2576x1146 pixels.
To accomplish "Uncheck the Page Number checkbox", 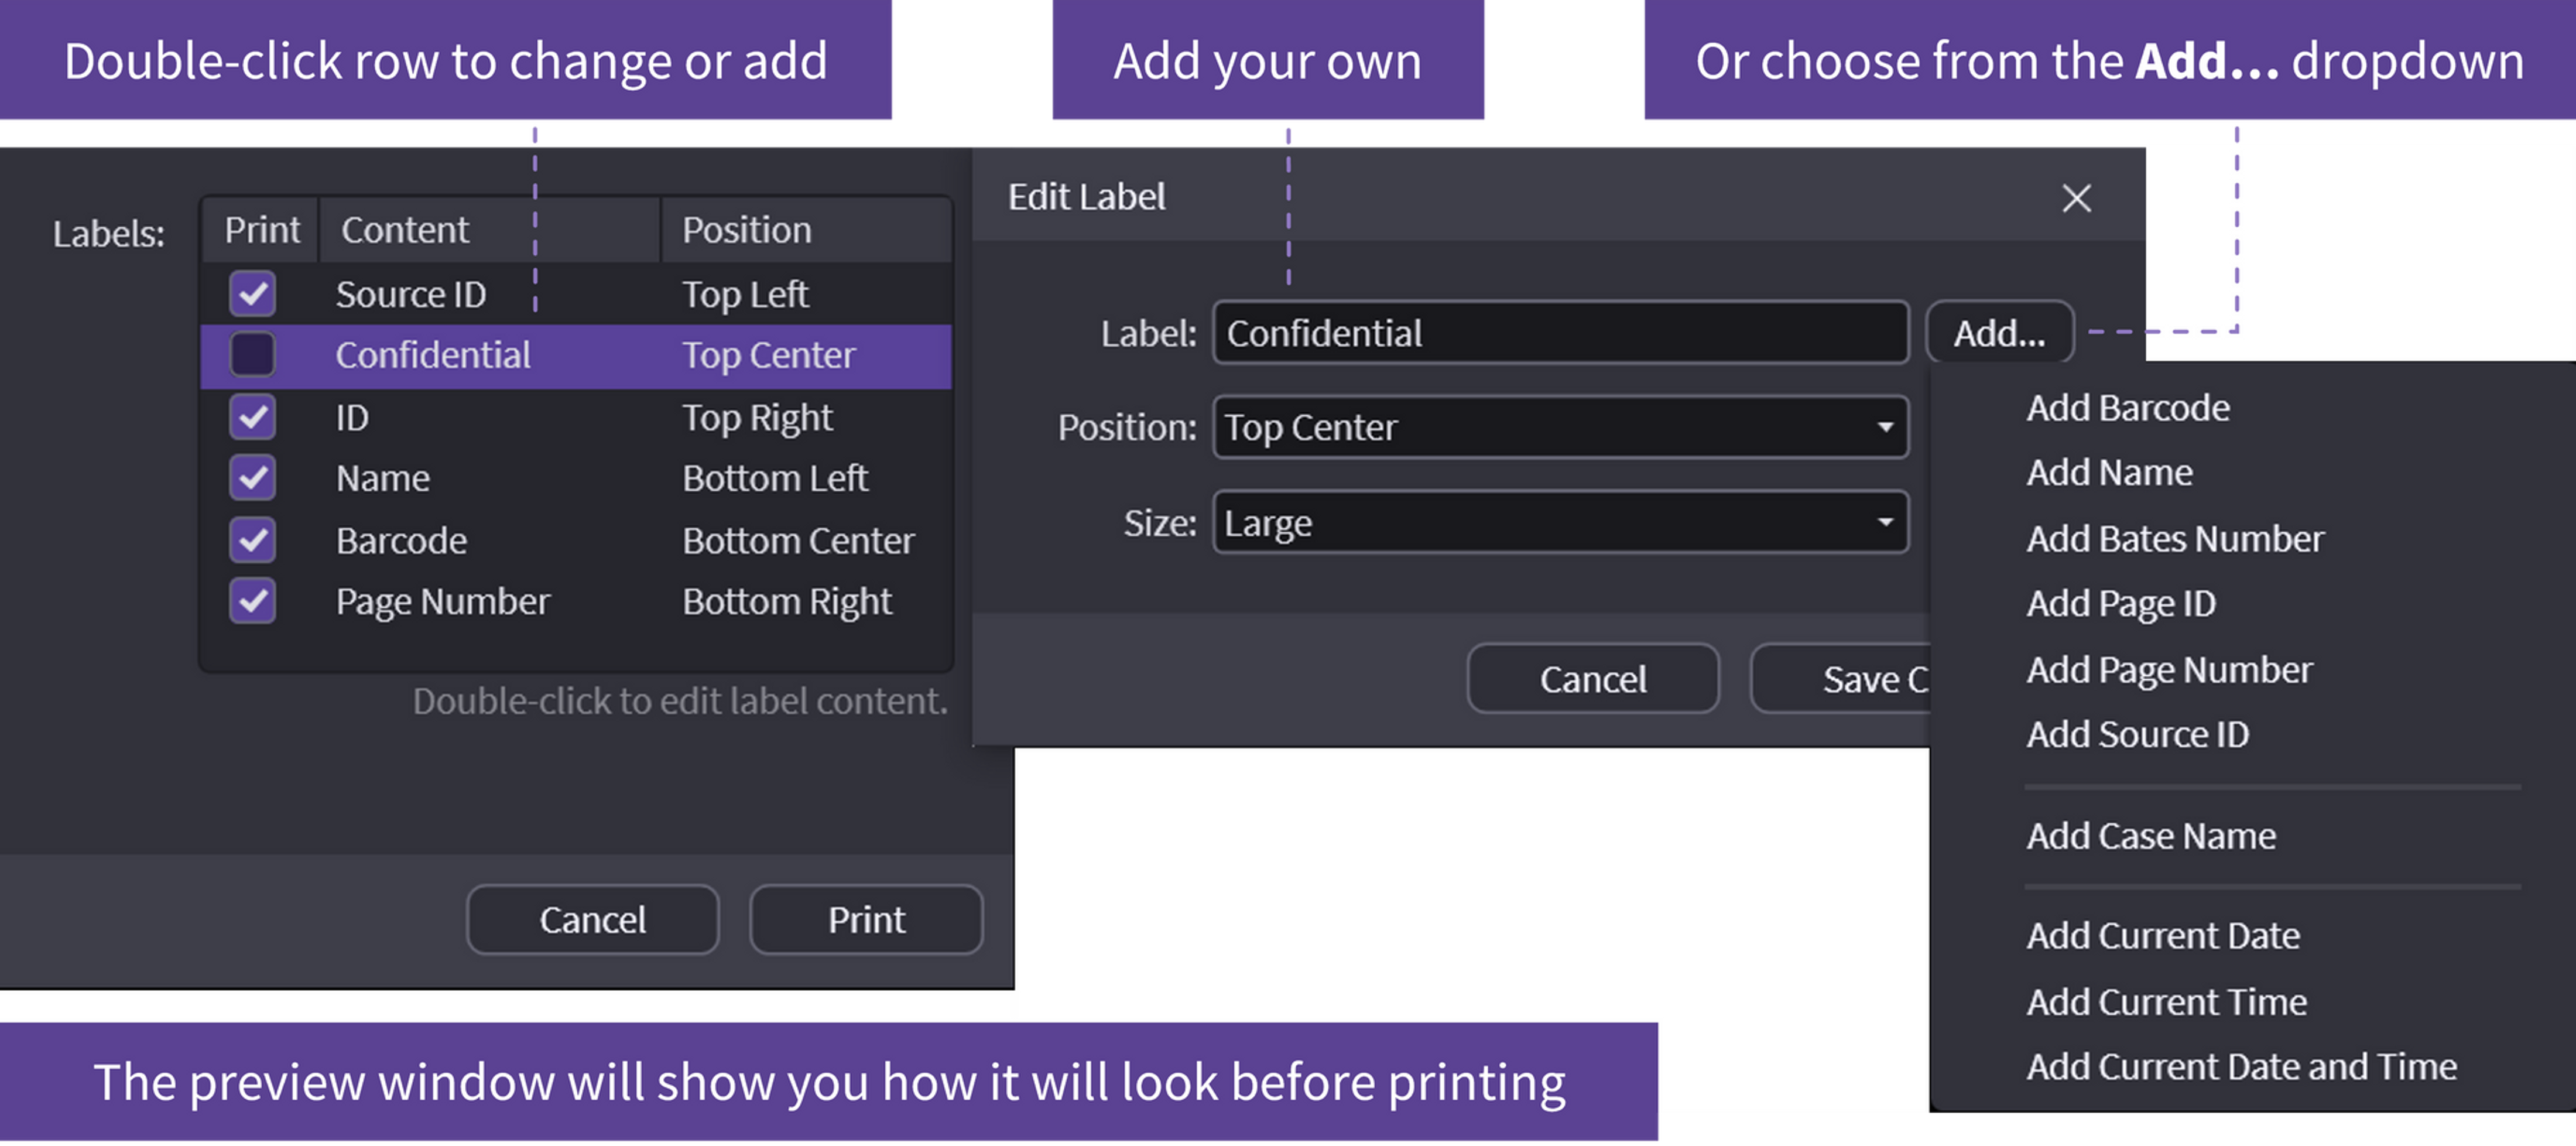I will [x=252, y=601].
